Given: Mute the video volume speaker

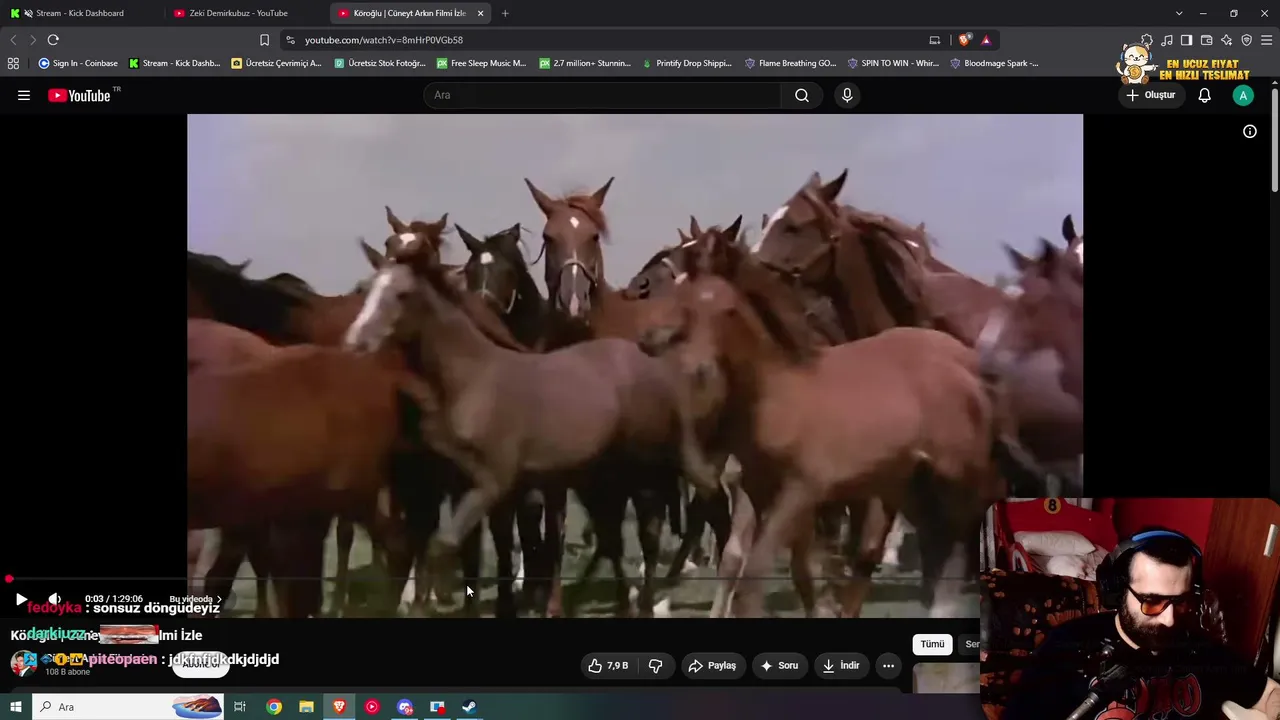Looking at the screenshot, I should tap(54, 599).
